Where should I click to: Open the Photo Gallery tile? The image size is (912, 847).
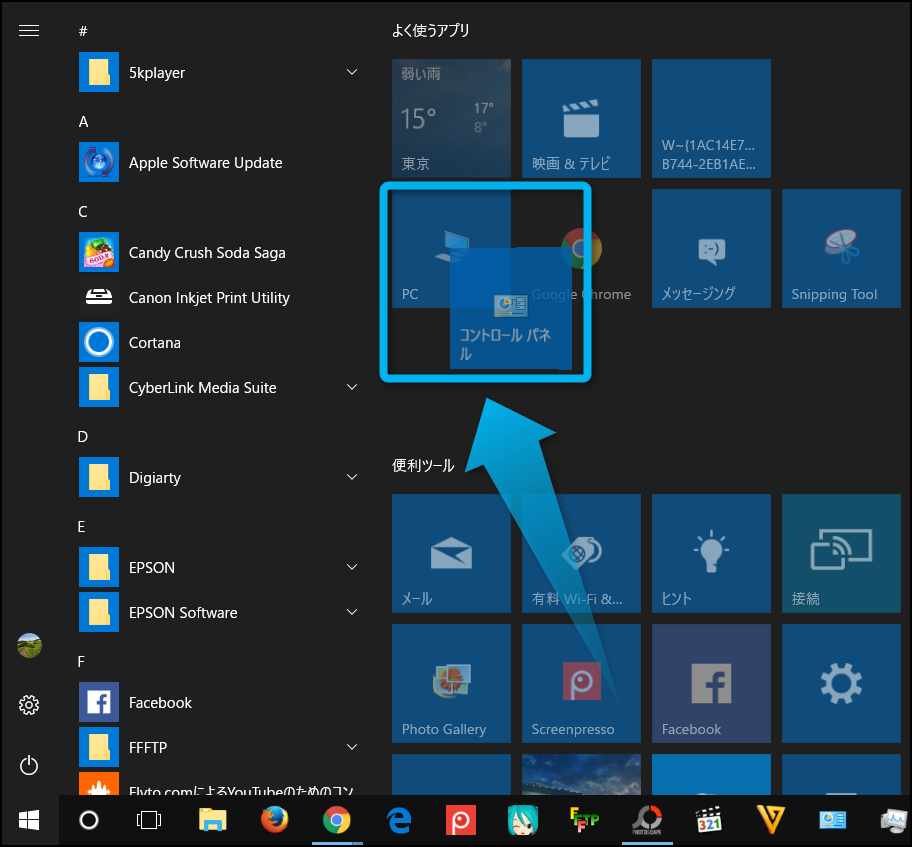click(451, 684)
